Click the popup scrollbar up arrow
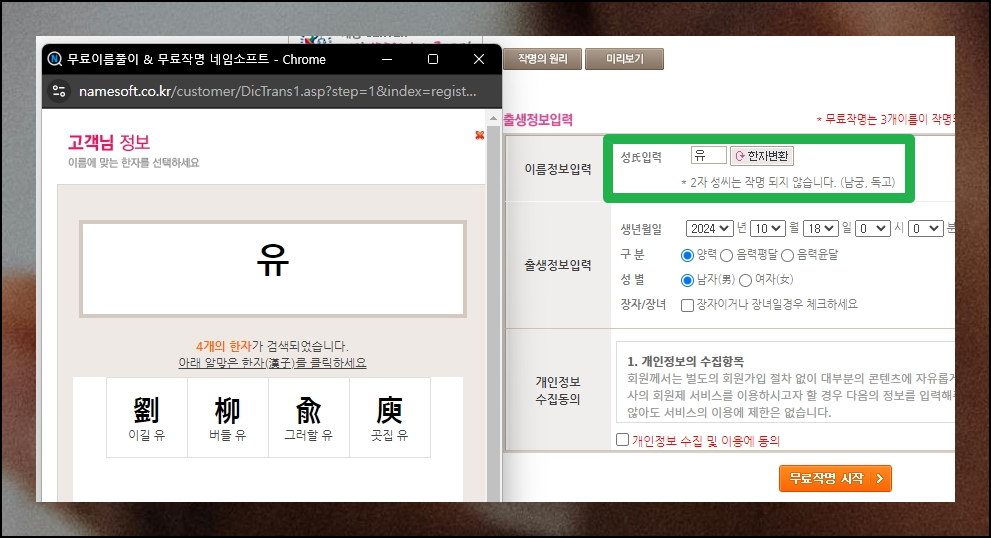 pos(494,118)
